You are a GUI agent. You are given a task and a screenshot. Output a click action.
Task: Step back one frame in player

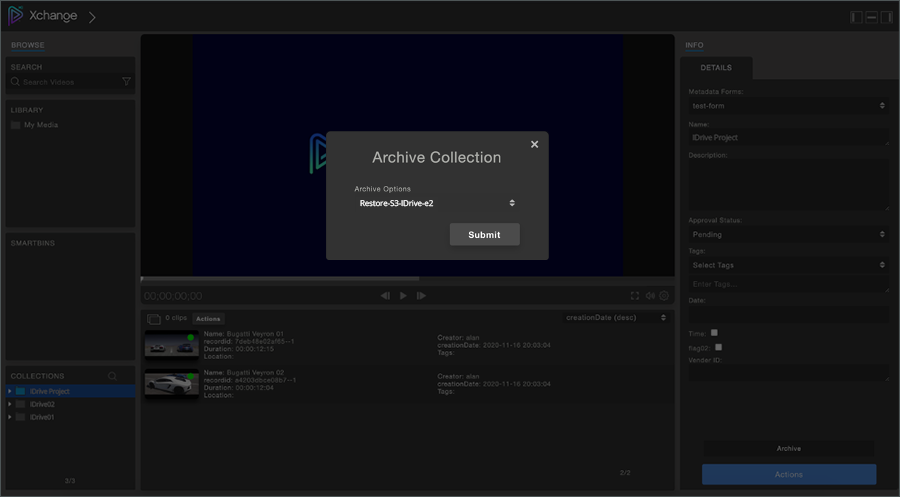pyautogui.click(x=385, y=296)
